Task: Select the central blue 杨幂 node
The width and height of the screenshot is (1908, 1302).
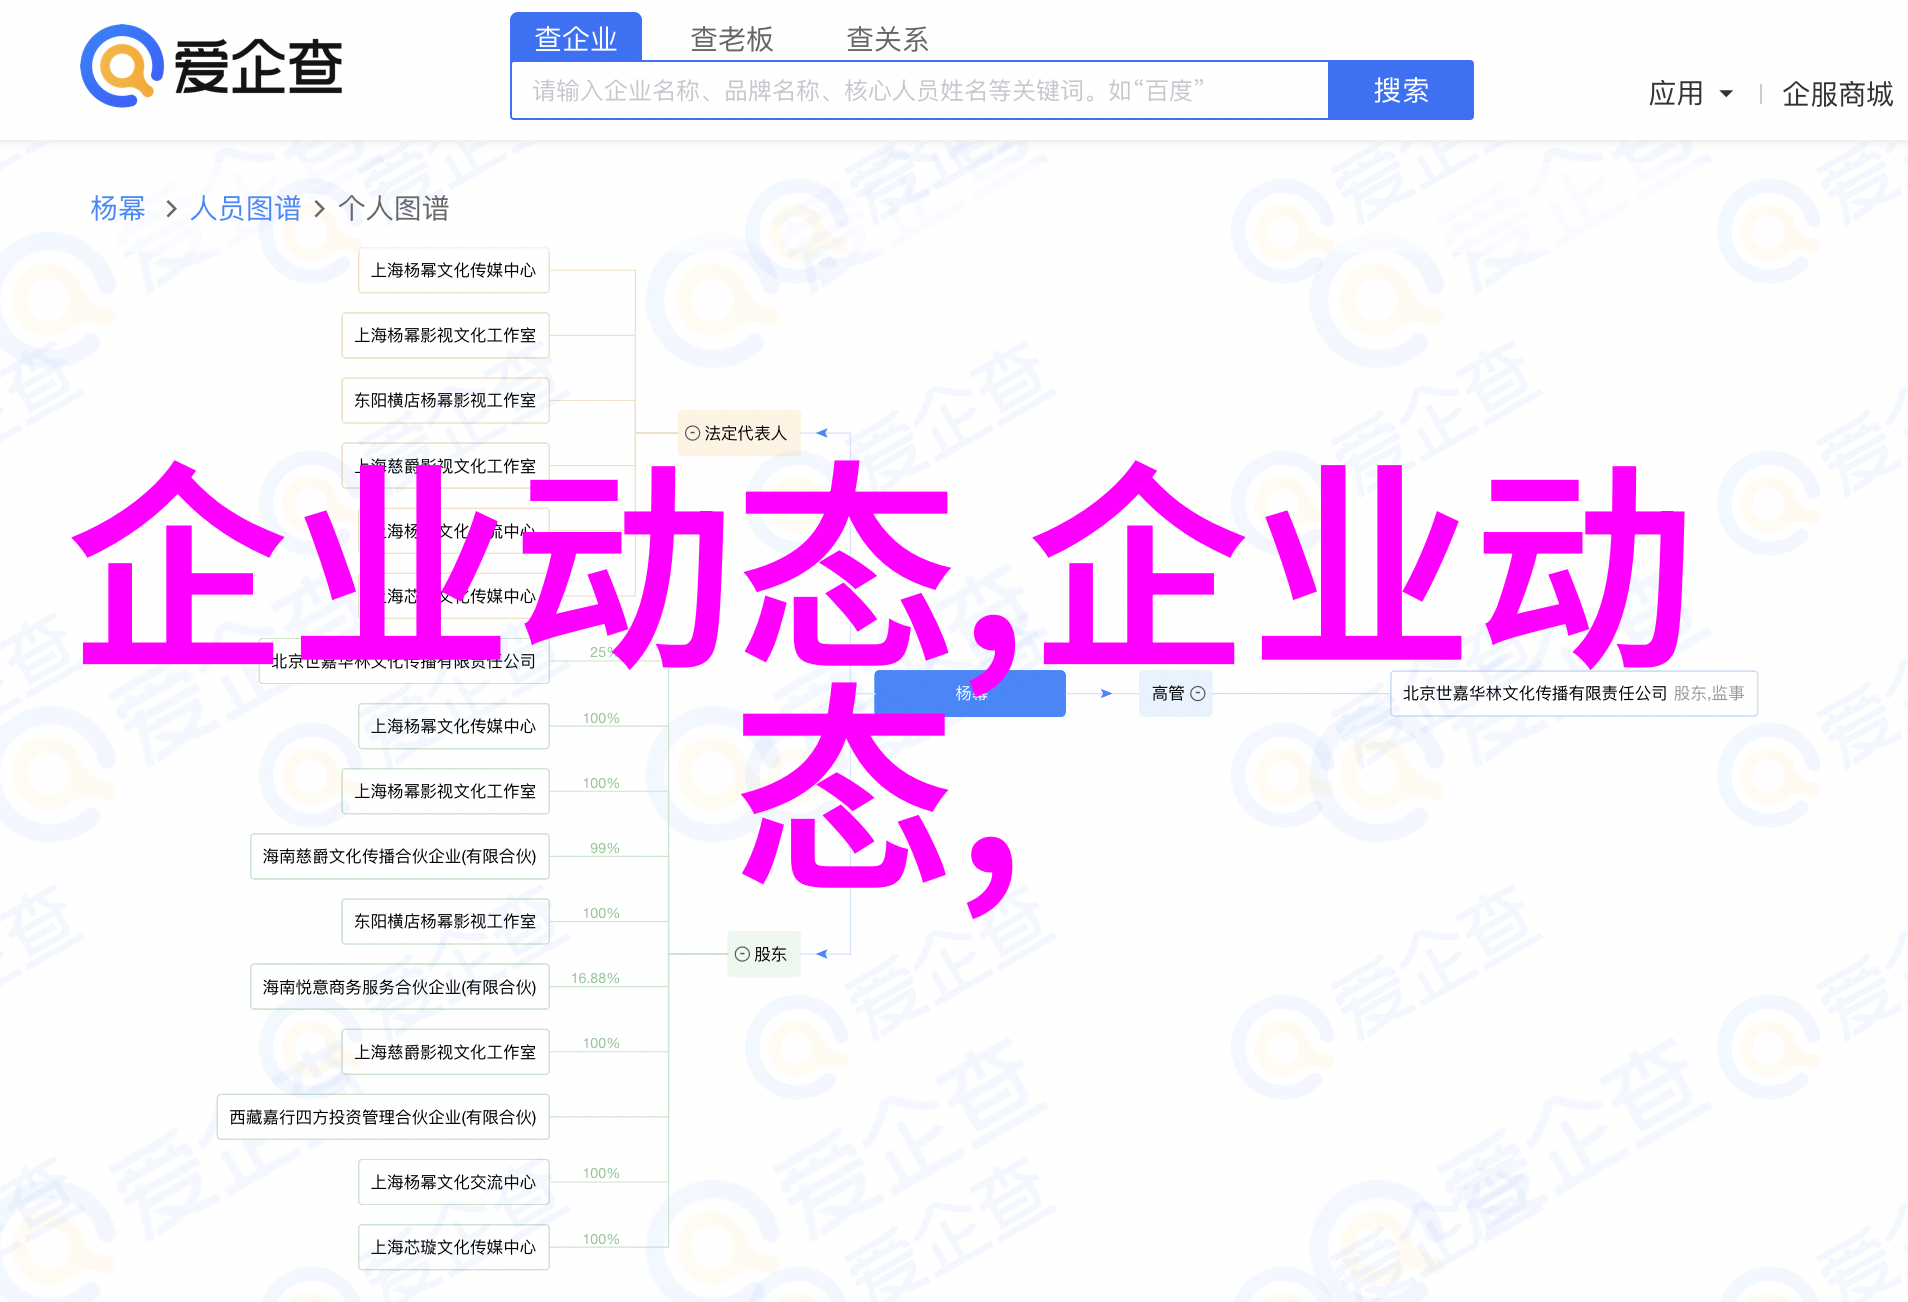Action: (970, 693)
